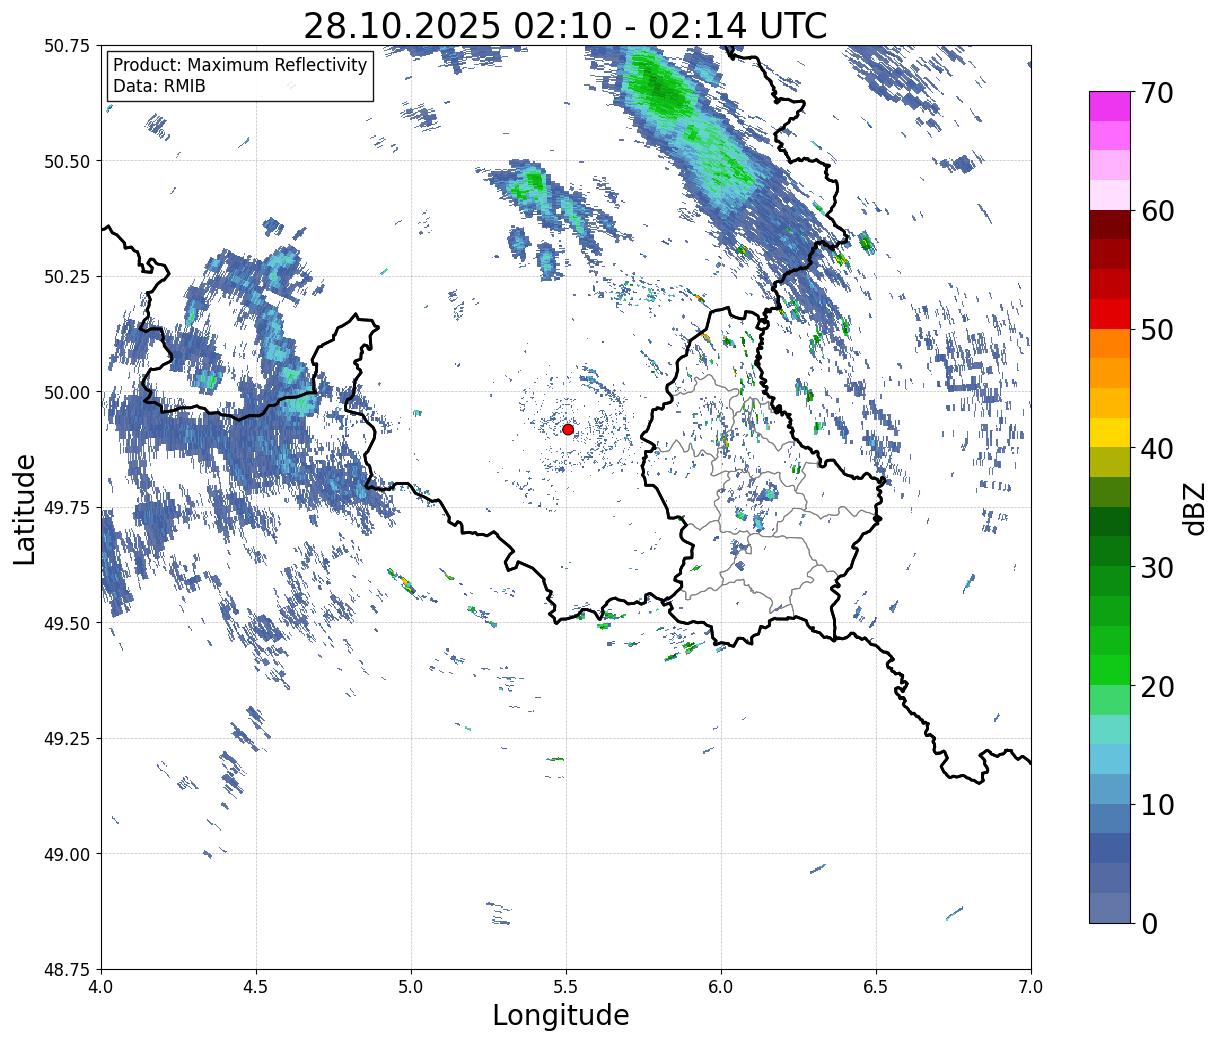Image resolution: width=1219 pixels, height=1040 pixels.
Task: Pick the magenta swatch at the colorbar top
Action: [1110, 106]
